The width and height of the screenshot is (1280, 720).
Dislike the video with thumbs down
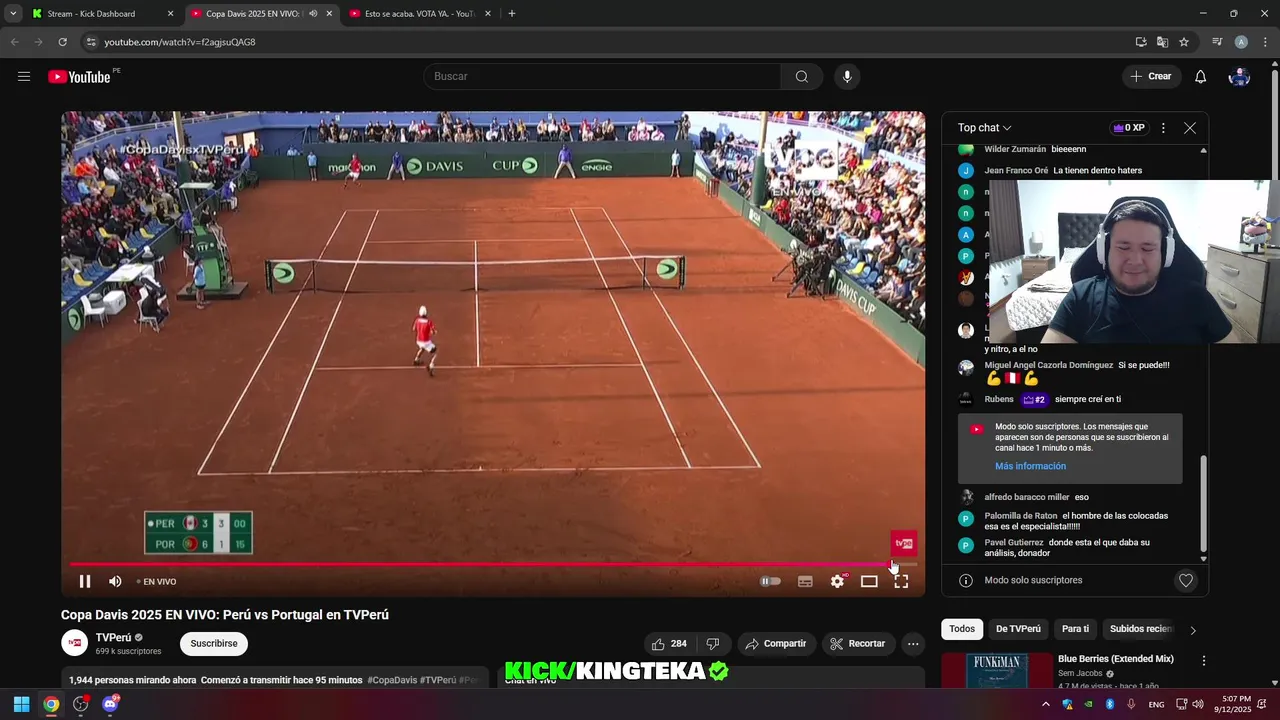click(x=713, y=644)
